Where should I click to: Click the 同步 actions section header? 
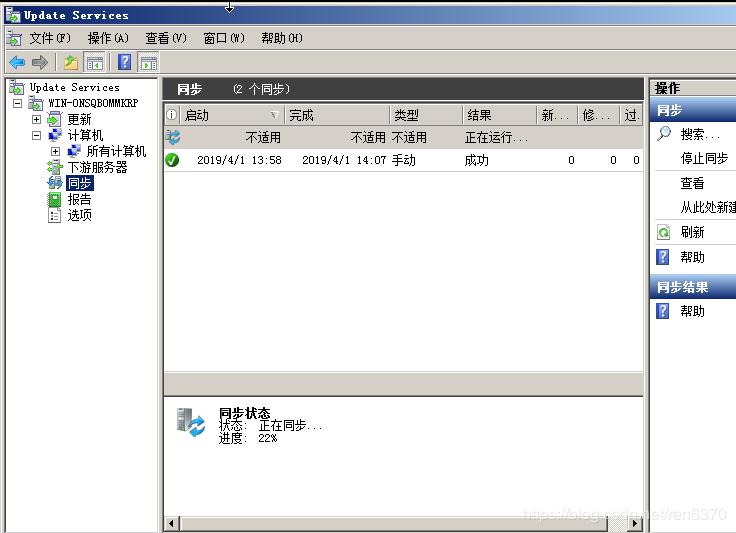tap(693, 111)
